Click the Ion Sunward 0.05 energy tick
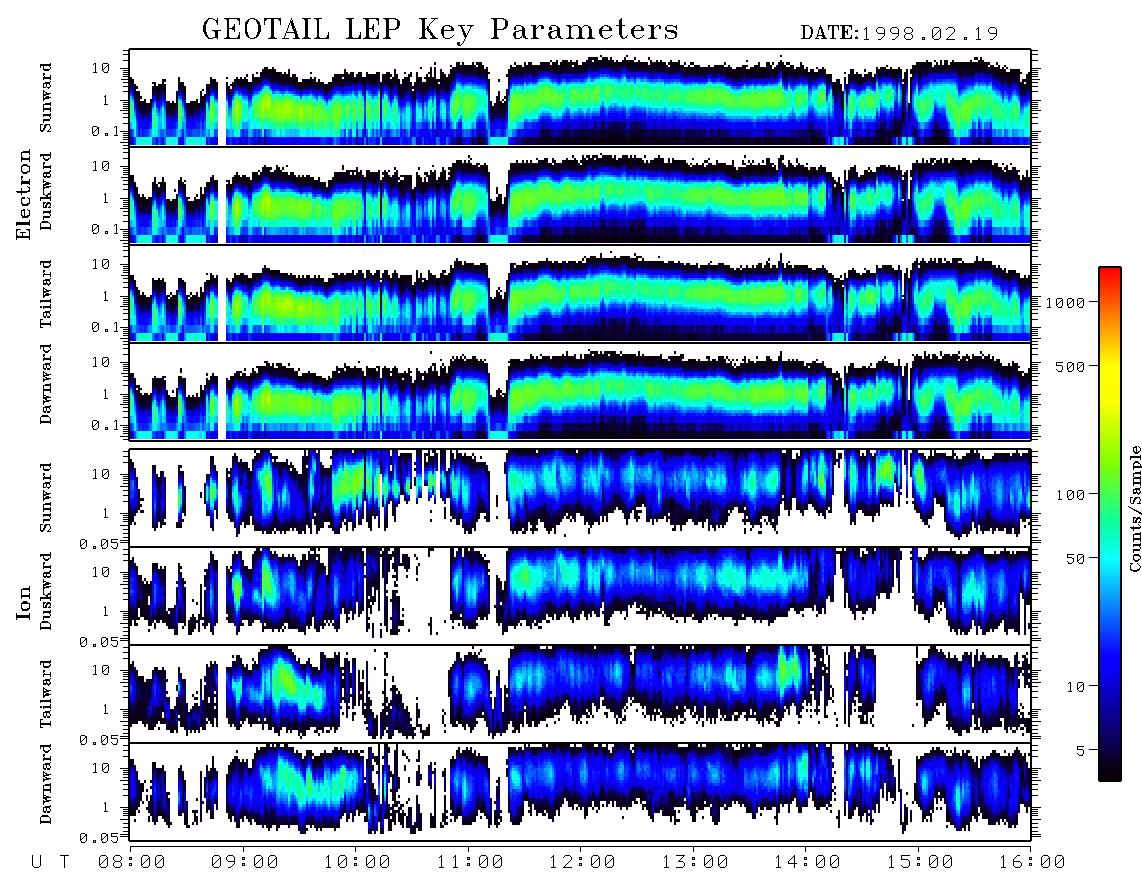 [x=99, y=543]
